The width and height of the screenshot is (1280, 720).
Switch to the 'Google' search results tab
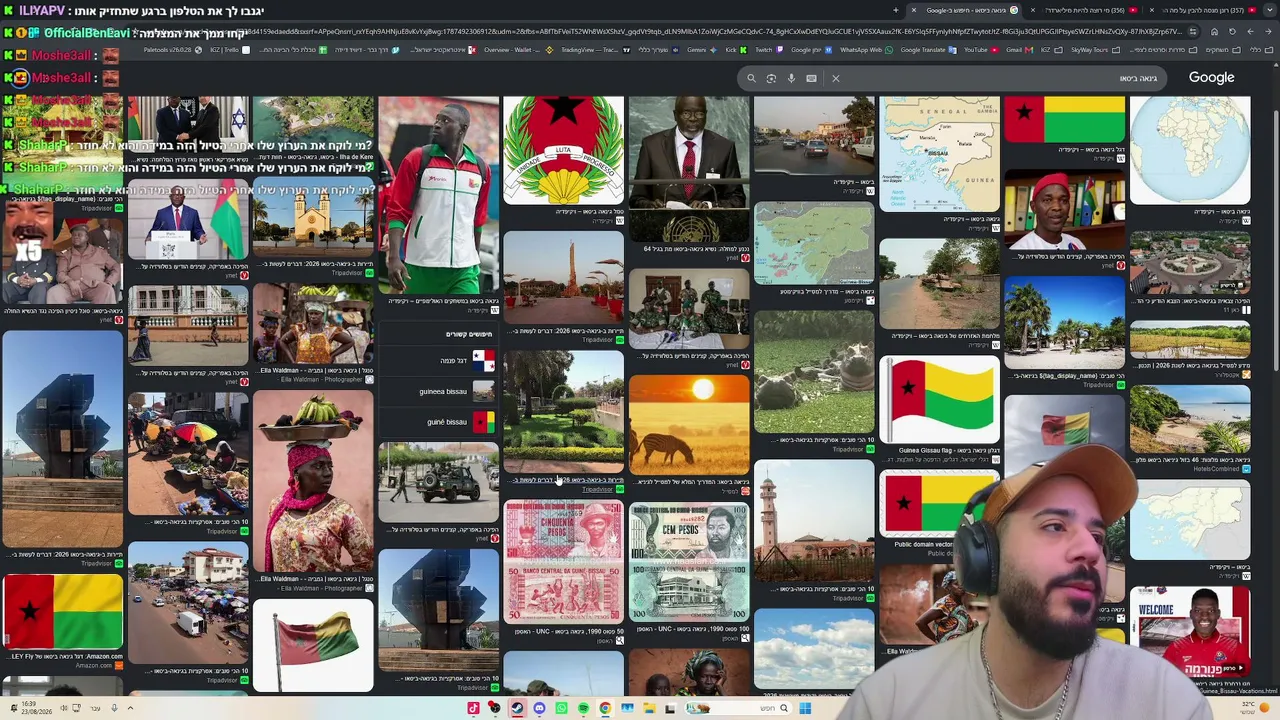pos(965,10)
